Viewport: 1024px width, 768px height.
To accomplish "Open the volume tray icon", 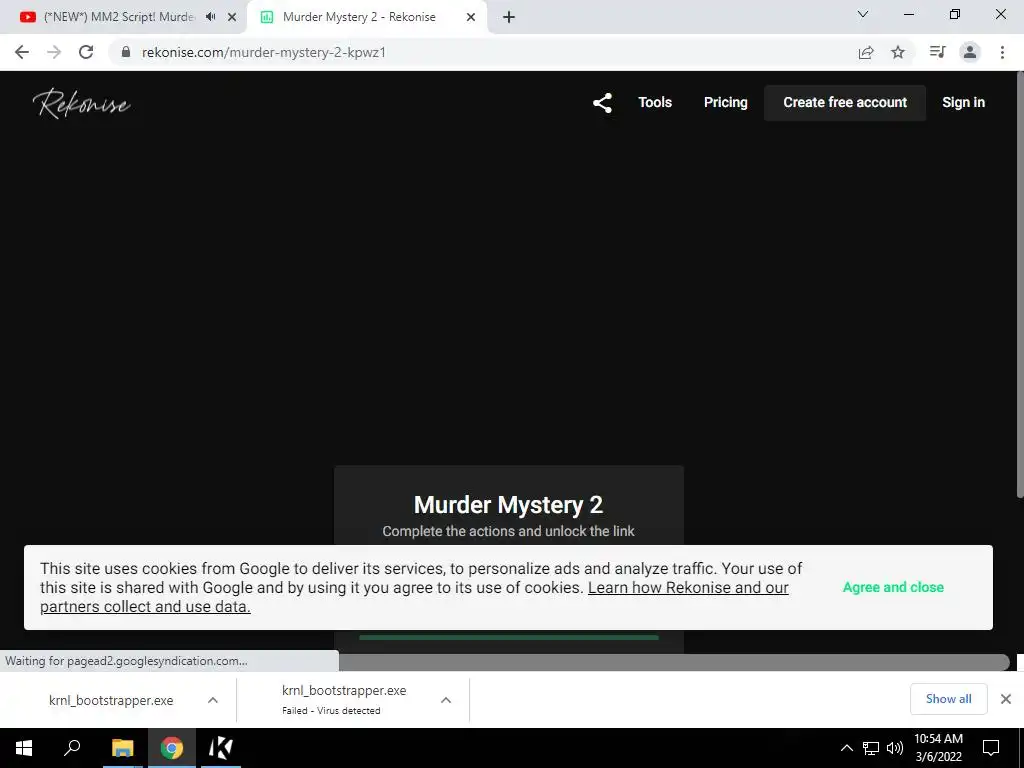I will click(895, 748).
